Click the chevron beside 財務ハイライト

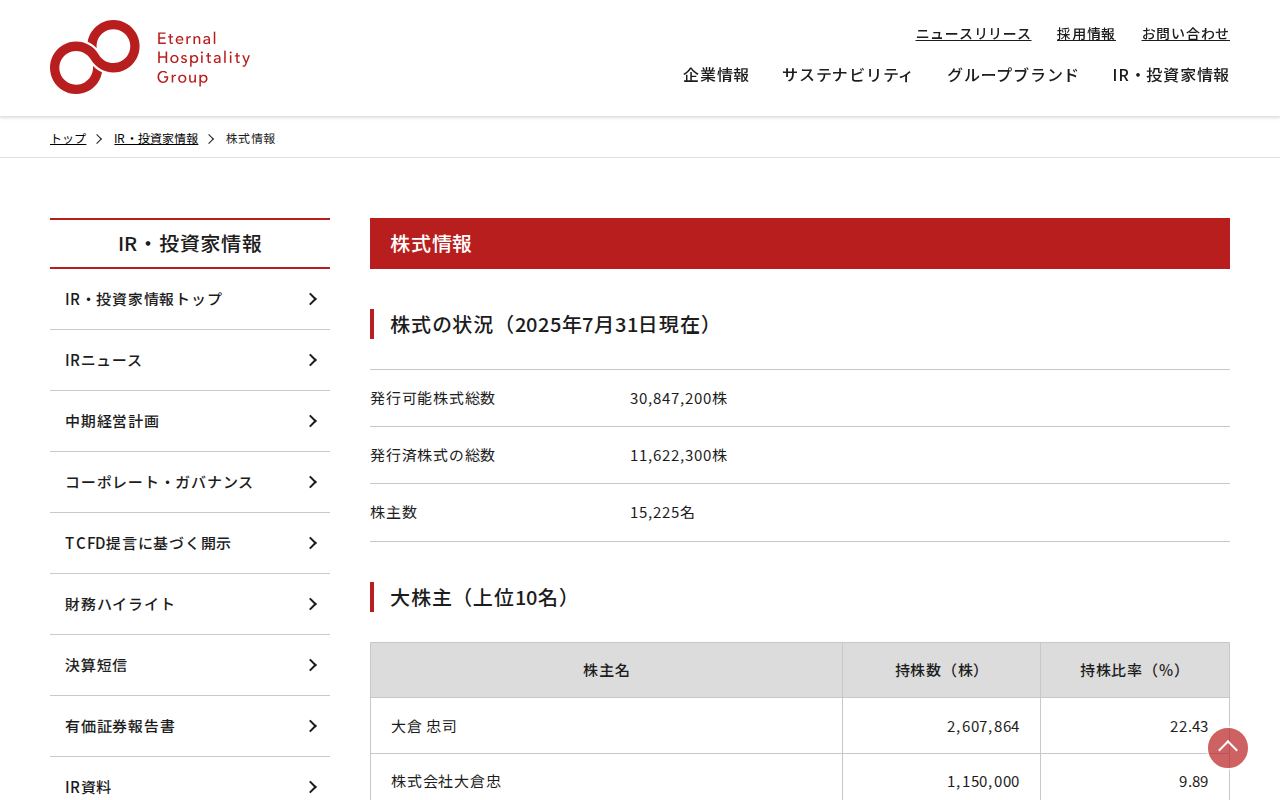coord(313,604)
